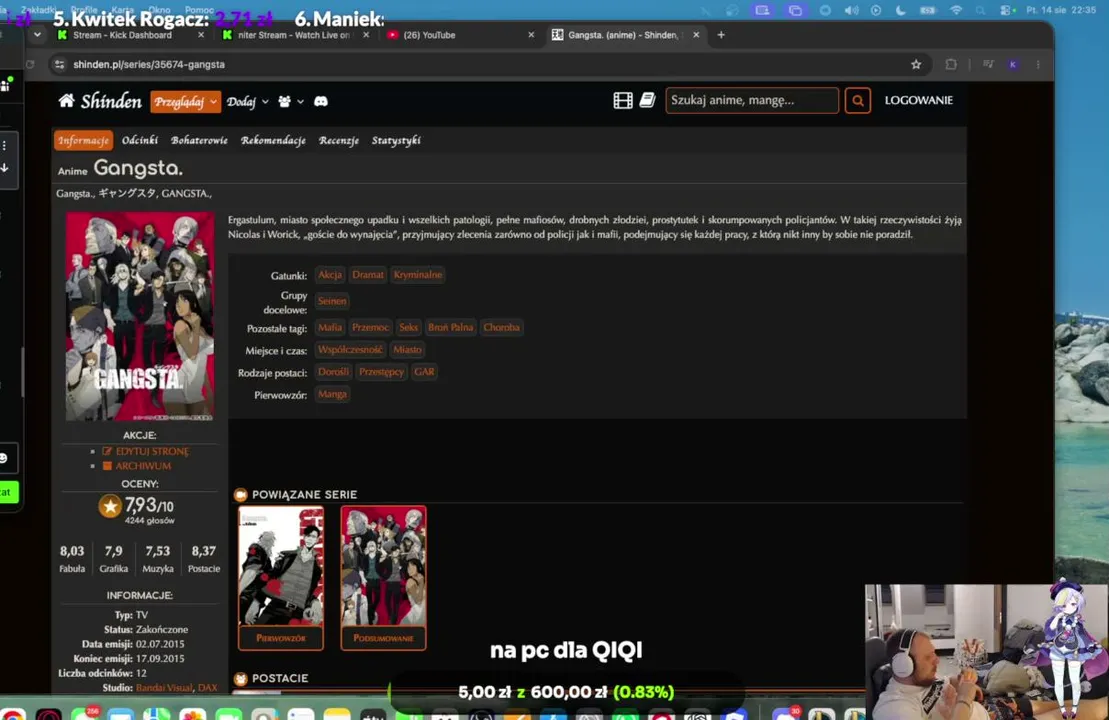Select the Współczesność tag
The width and height of the screenshot is (1109, 720).
[350, 349]
